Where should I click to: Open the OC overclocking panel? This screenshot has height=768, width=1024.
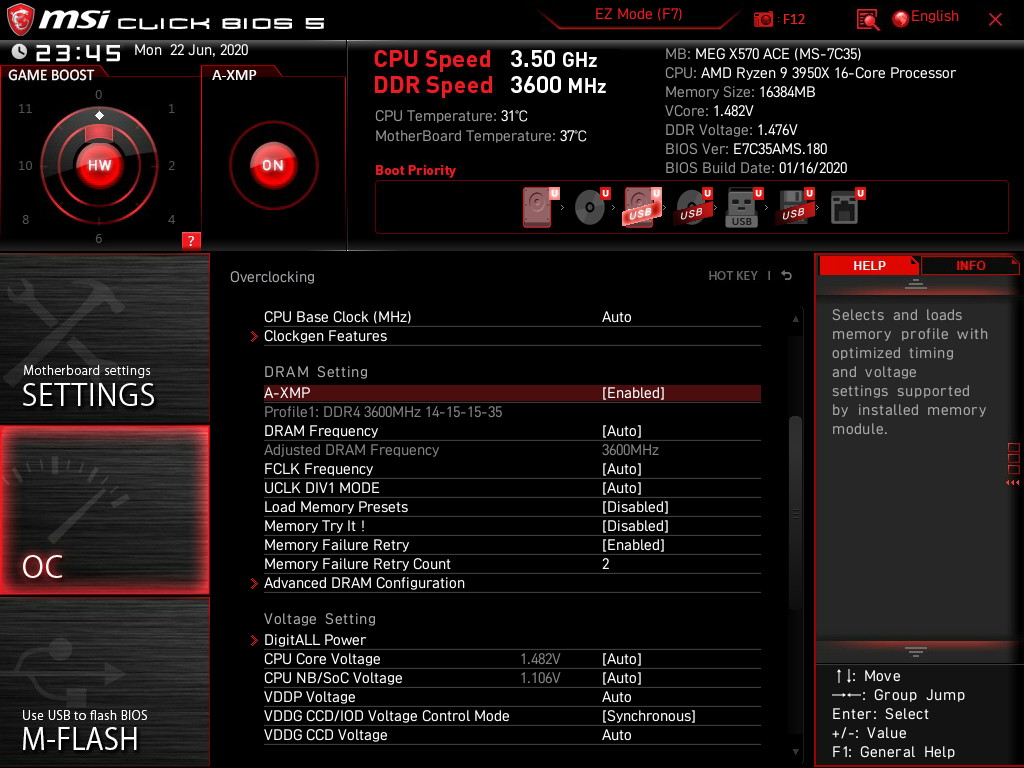104,510
